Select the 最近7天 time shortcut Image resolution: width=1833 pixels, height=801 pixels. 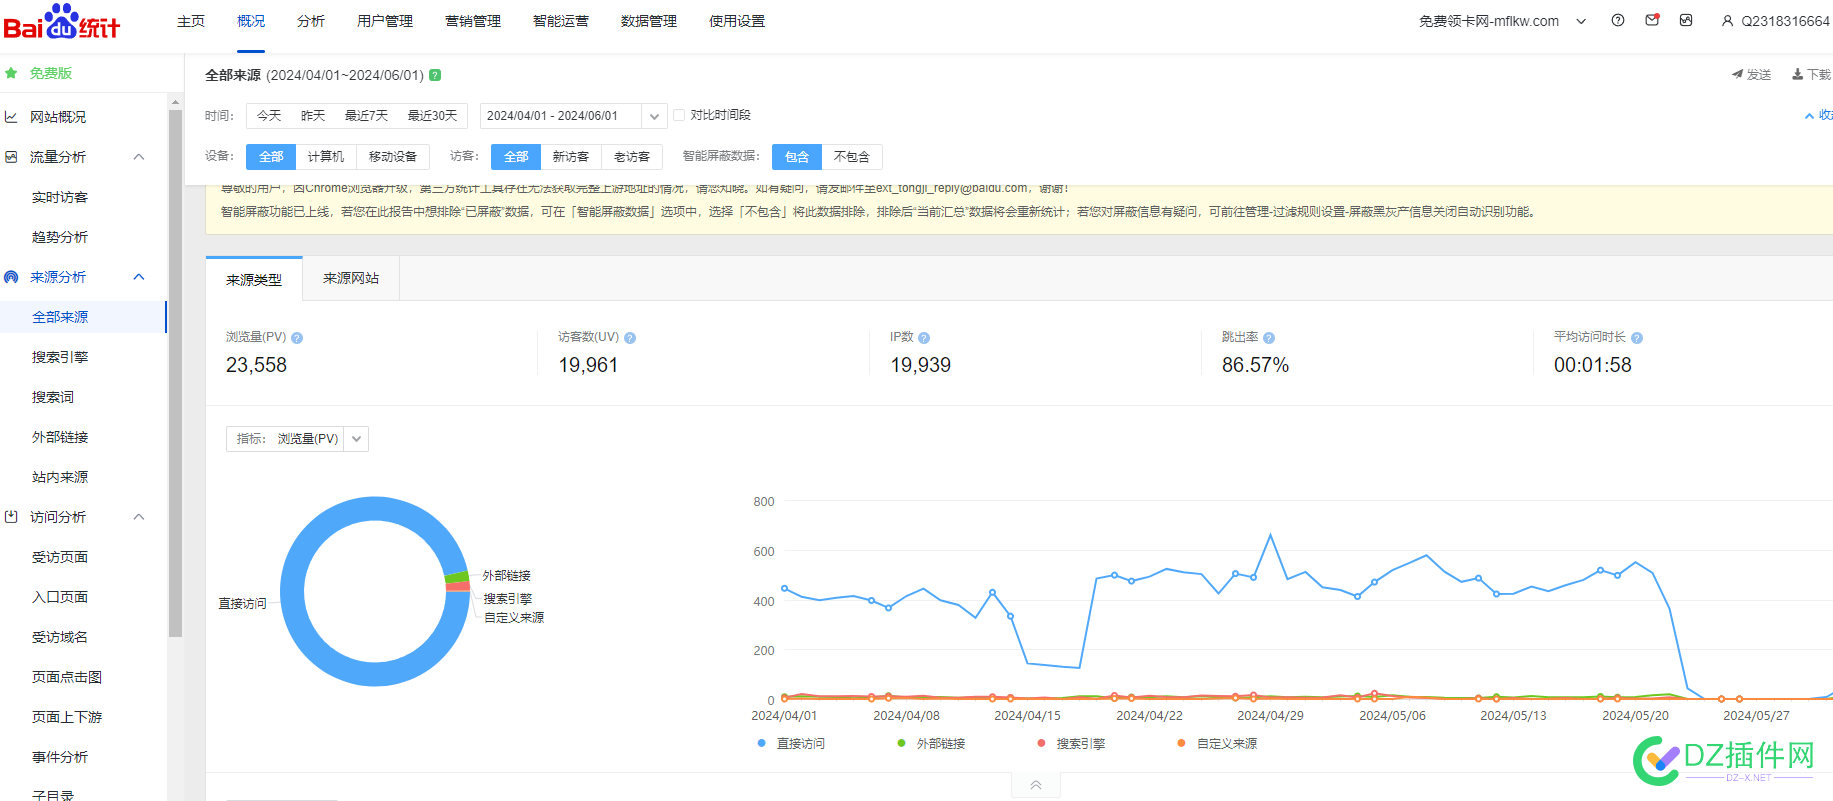[x=366, y=116]
